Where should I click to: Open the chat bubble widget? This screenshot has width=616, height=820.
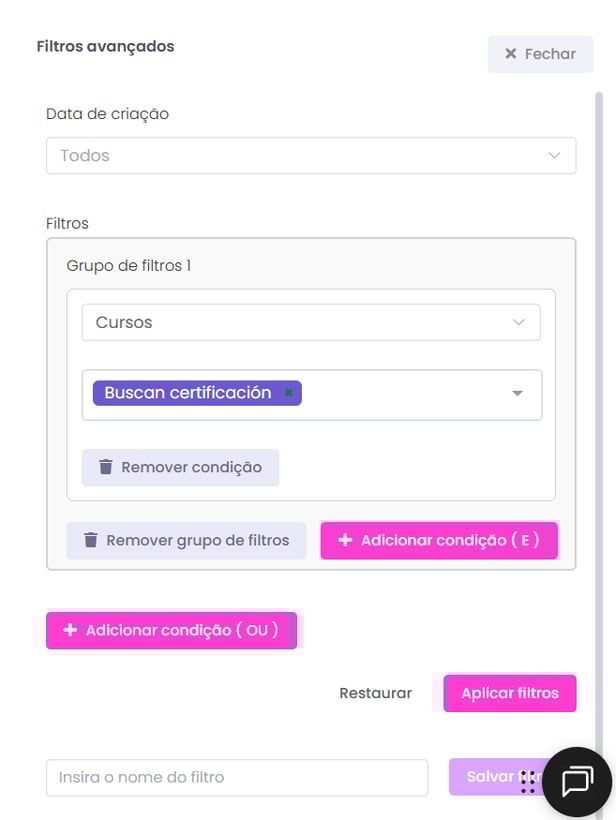[x=577, y=782]
